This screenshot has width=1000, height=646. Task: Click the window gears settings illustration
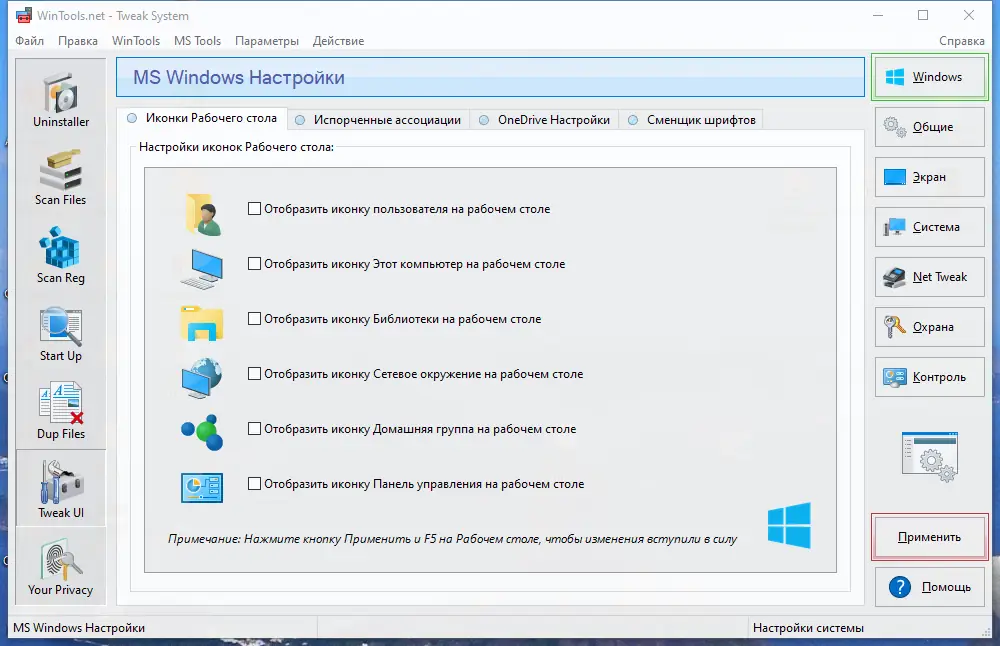[x=930, y=456]
